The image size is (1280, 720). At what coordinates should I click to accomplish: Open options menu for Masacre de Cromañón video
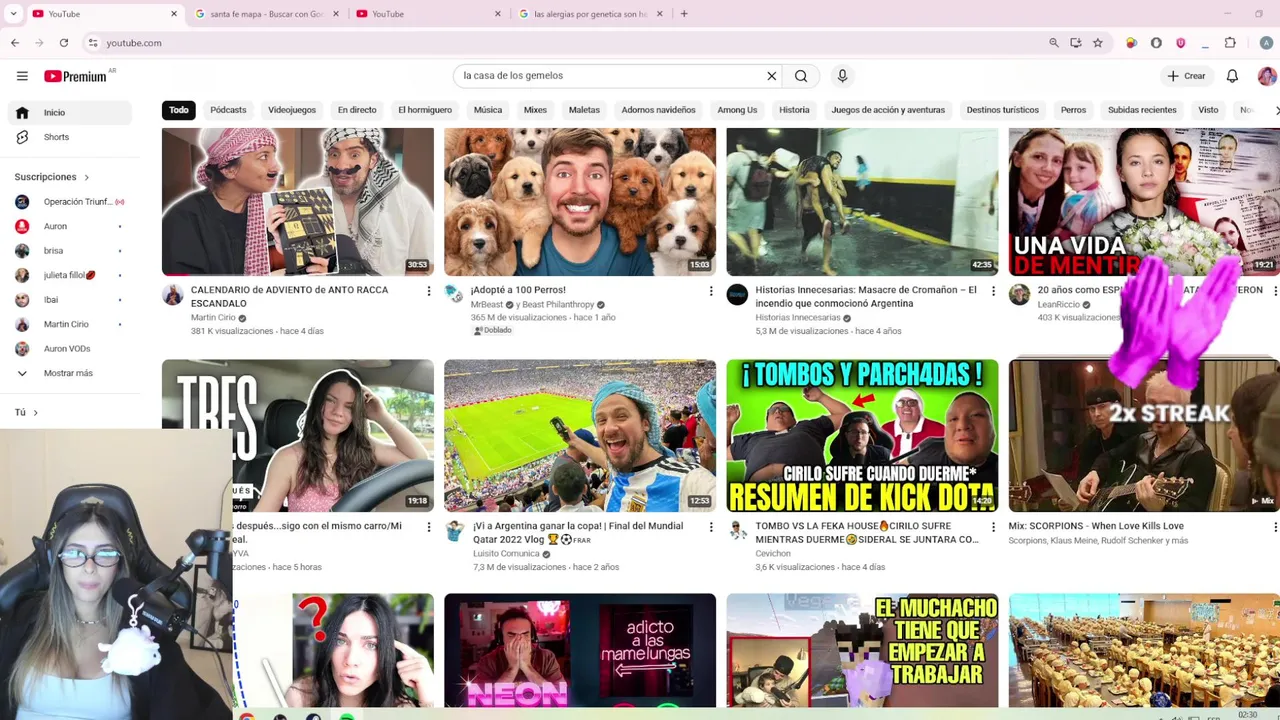coord(993,291)
